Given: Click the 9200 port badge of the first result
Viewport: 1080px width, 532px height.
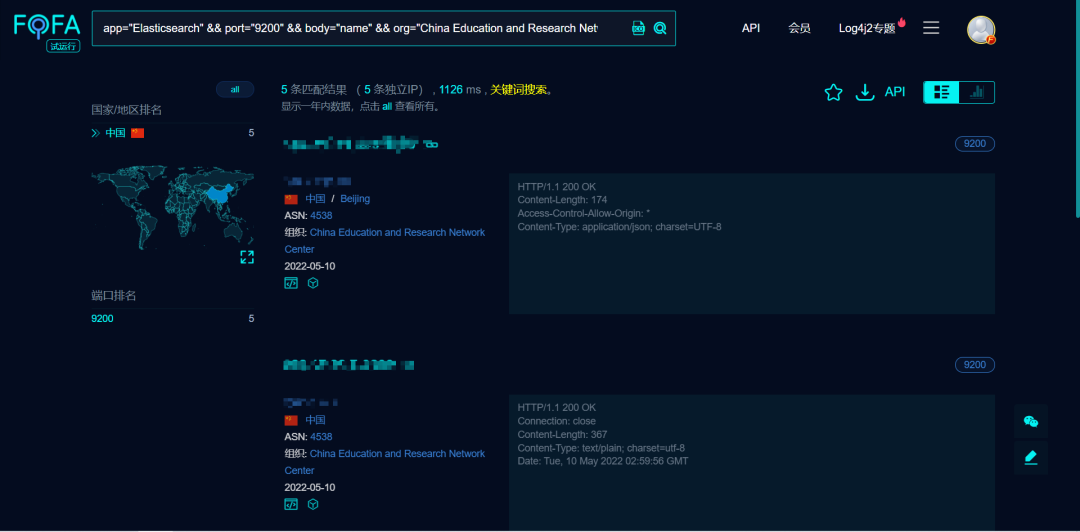Looking at the screenshot, I should coord(975,144).
